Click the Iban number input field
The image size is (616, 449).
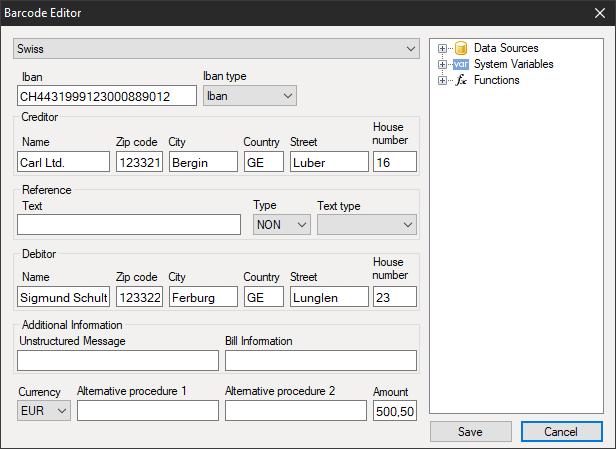(x=107, y=96)
